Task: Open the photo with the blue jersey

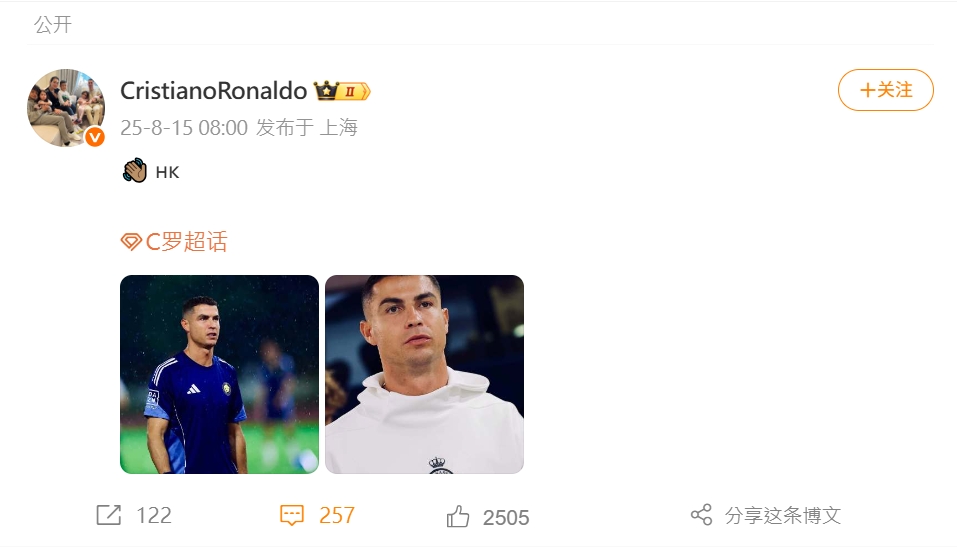Action: tap(219, 374)
